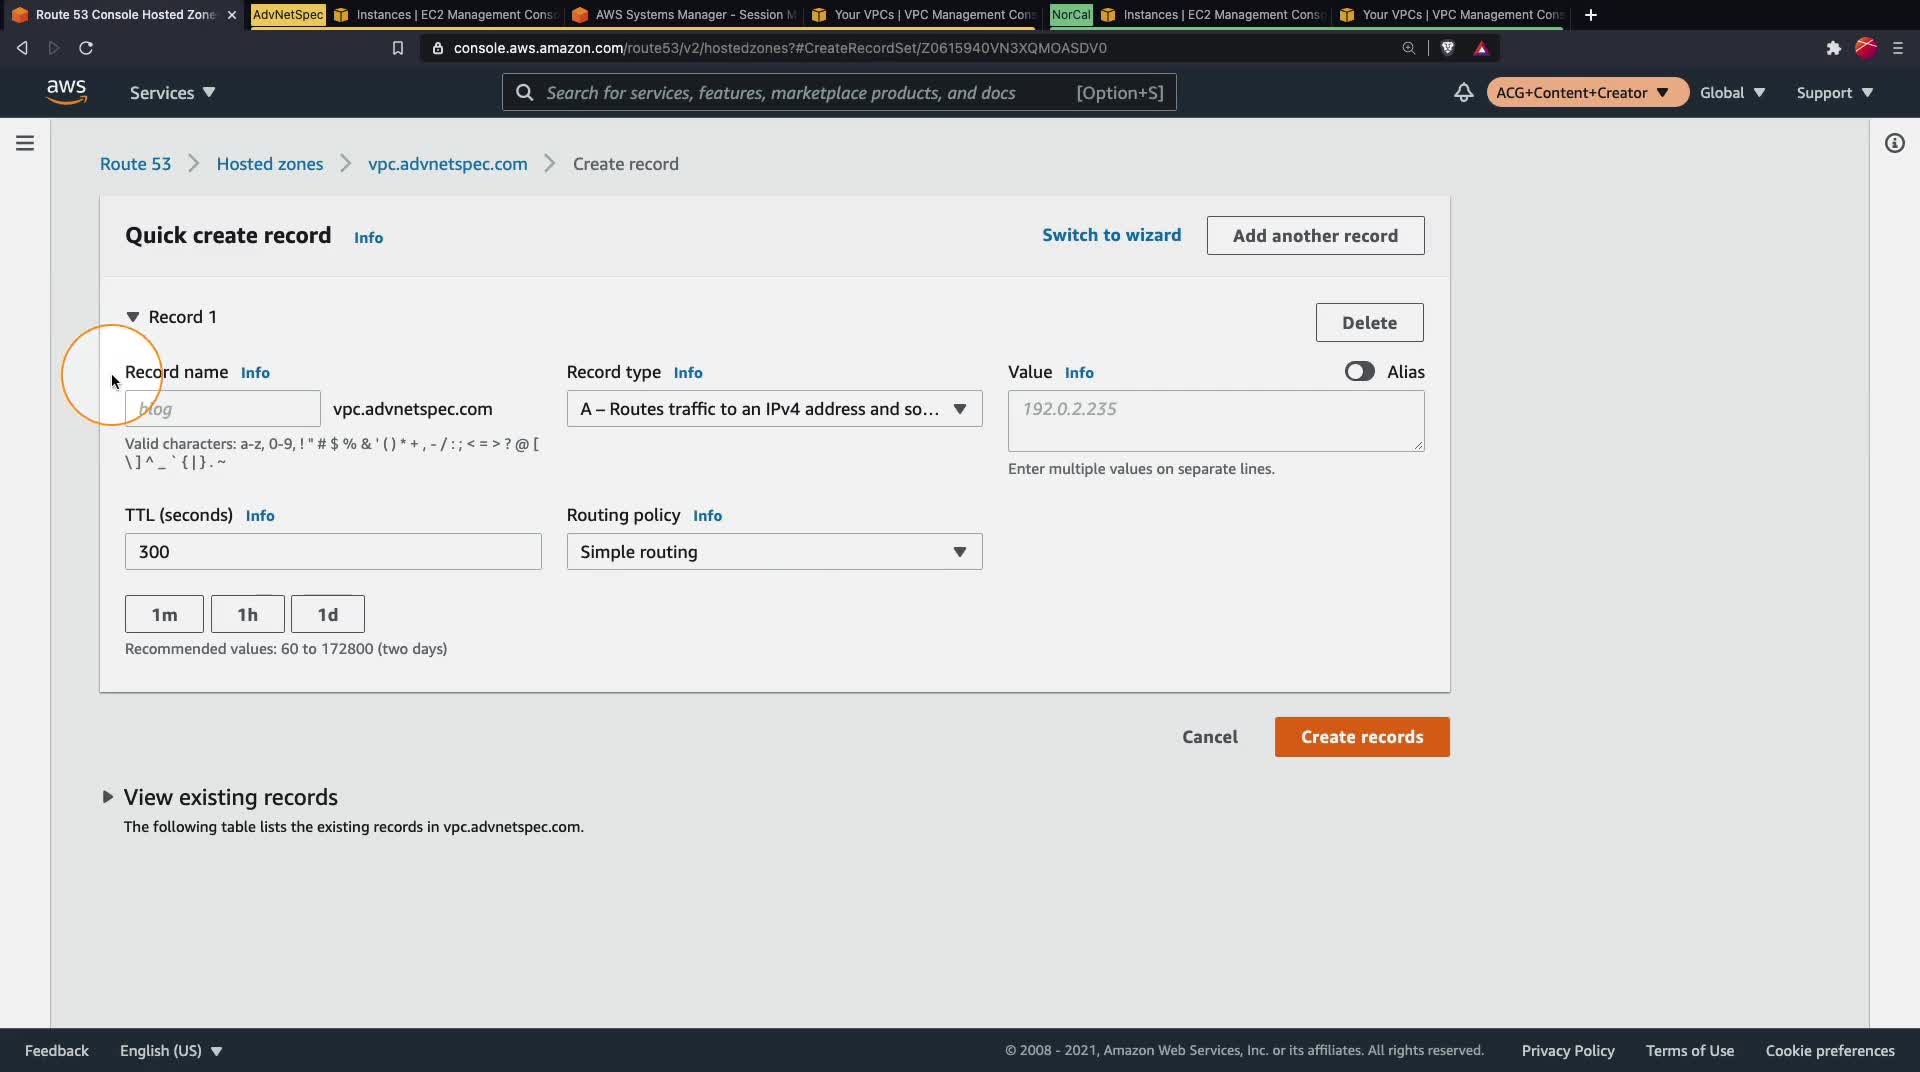
Task: Collapse the Record 1 section
Action: point(133,317)
